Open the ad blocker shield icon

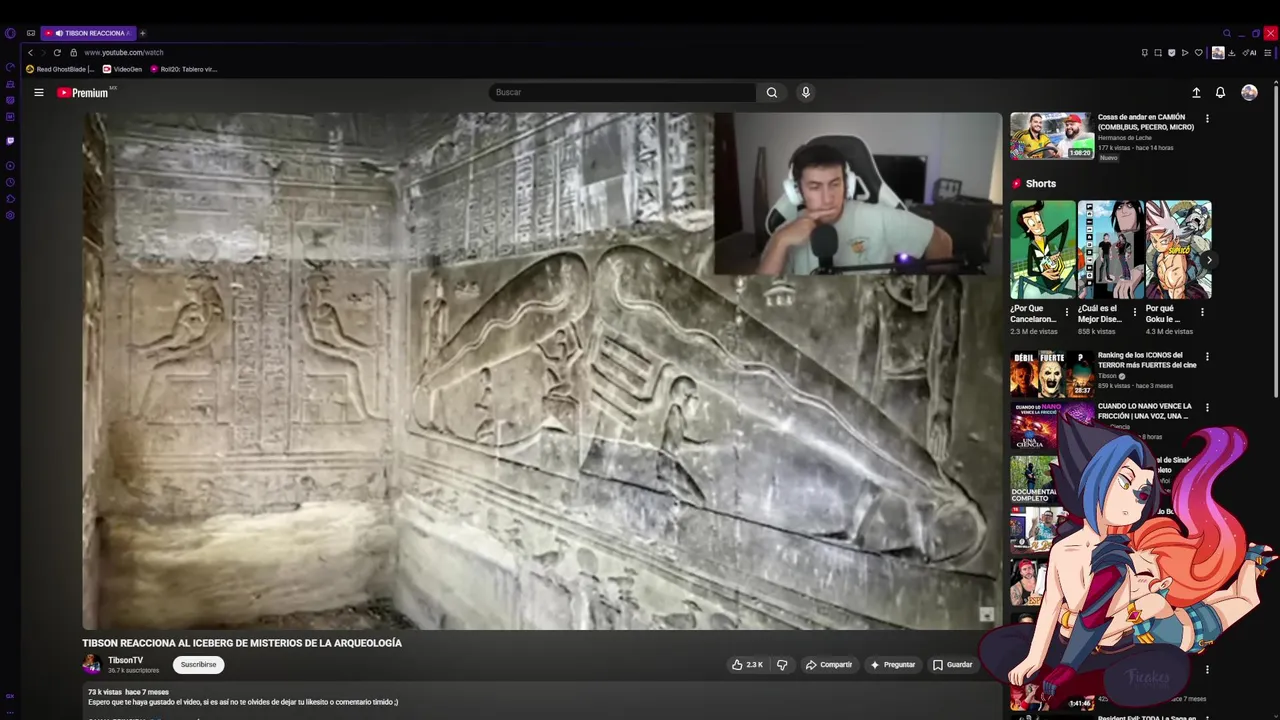[x=1172, y=52]
